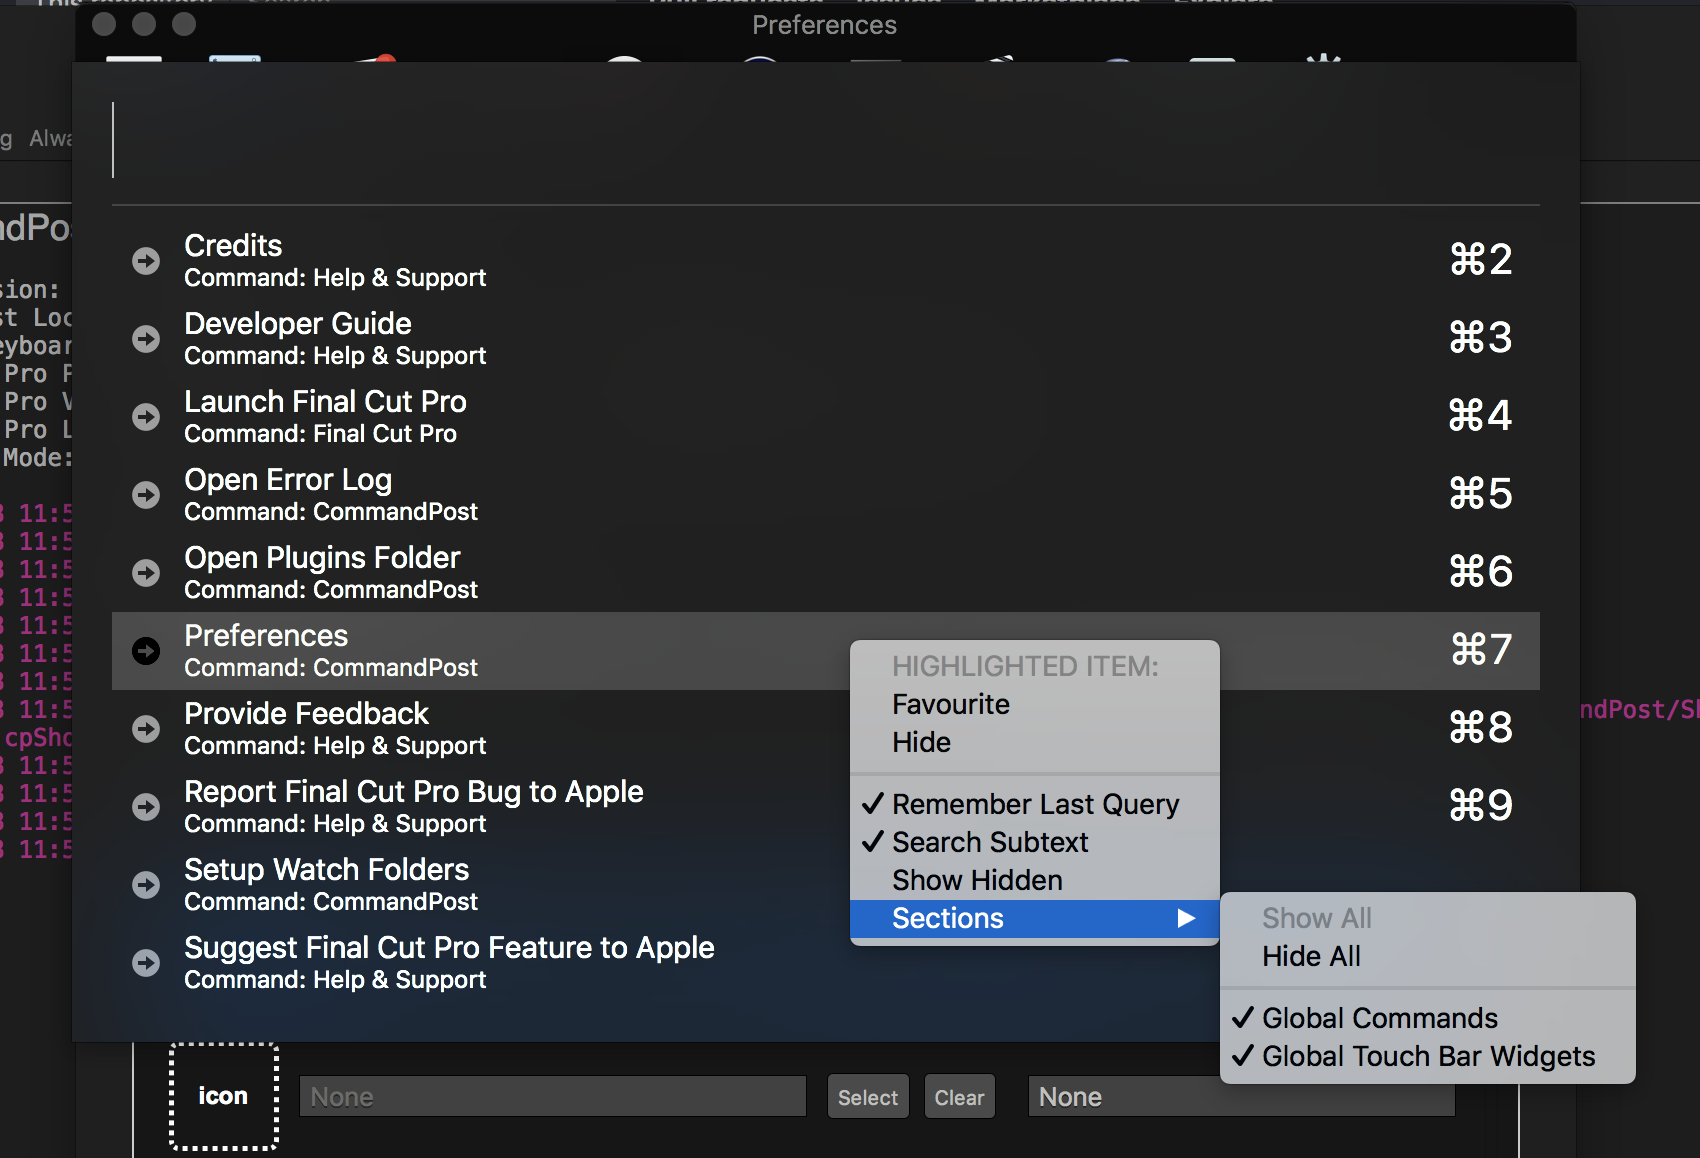Select Launch Final Cut Pro row

pyautogui.click(x=825, y=417)
